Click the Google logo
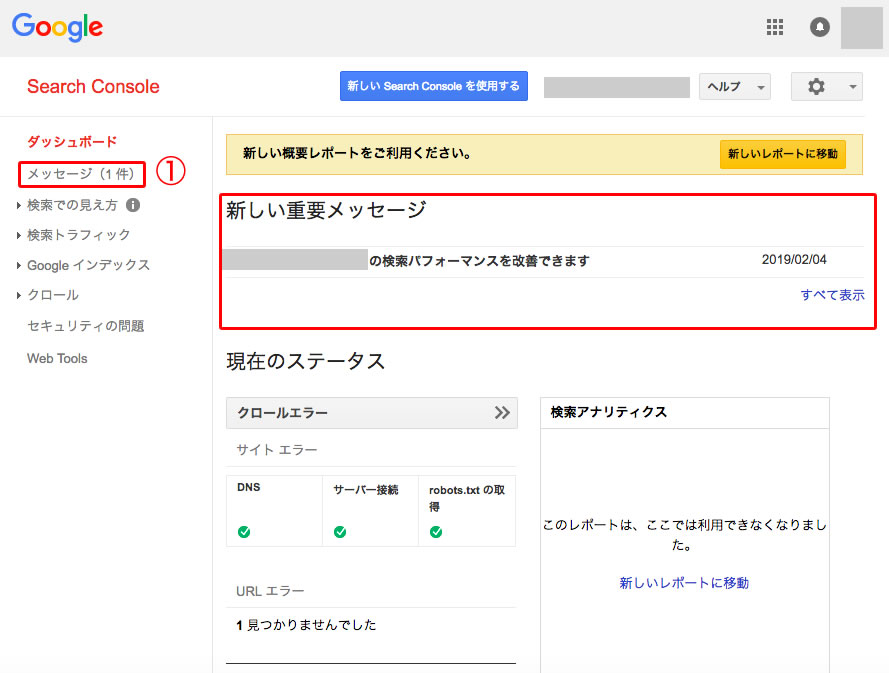This screenshot has width=889, height=673. 58,28
